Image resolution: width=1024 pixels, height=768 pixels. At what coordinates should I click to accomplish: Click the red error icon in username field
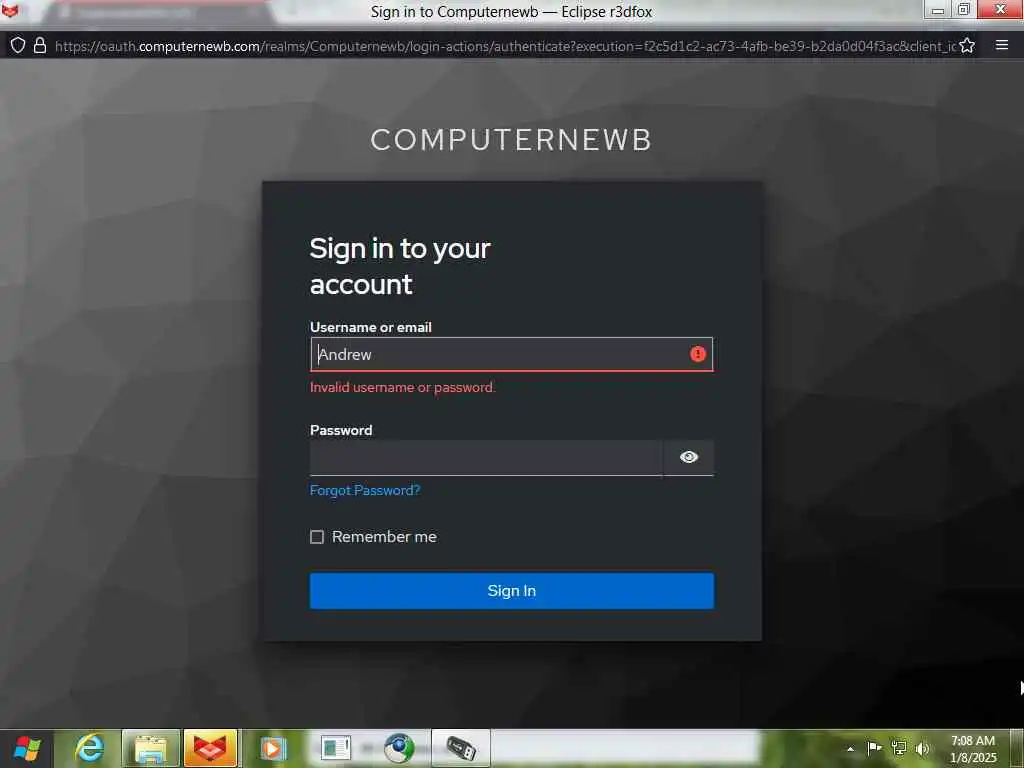[697, 354]
